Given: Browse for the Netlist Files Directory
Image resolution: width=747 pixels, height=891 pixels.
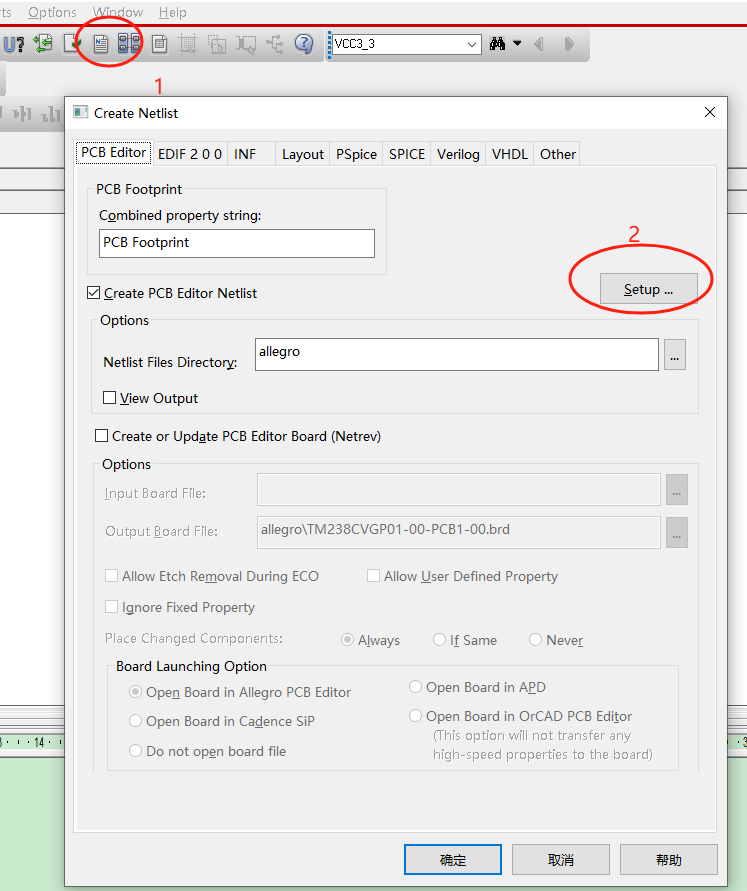Looking at the screenshot, I should tap(675, 355).
